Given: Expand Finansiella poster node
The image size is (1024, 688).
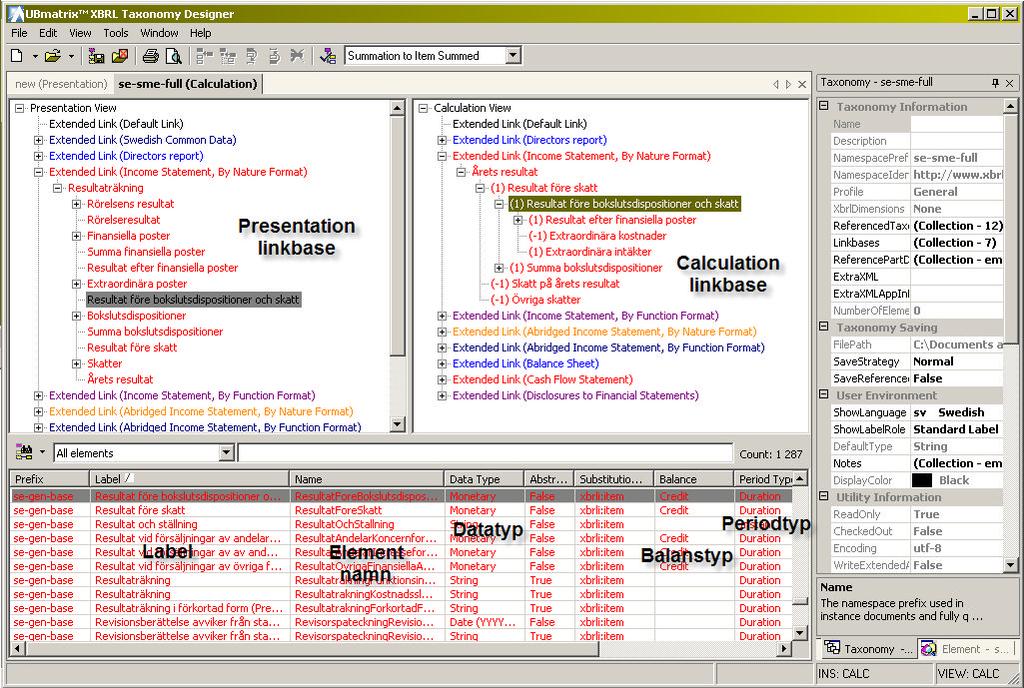Looking at the screenshot, I should point(76,236).
